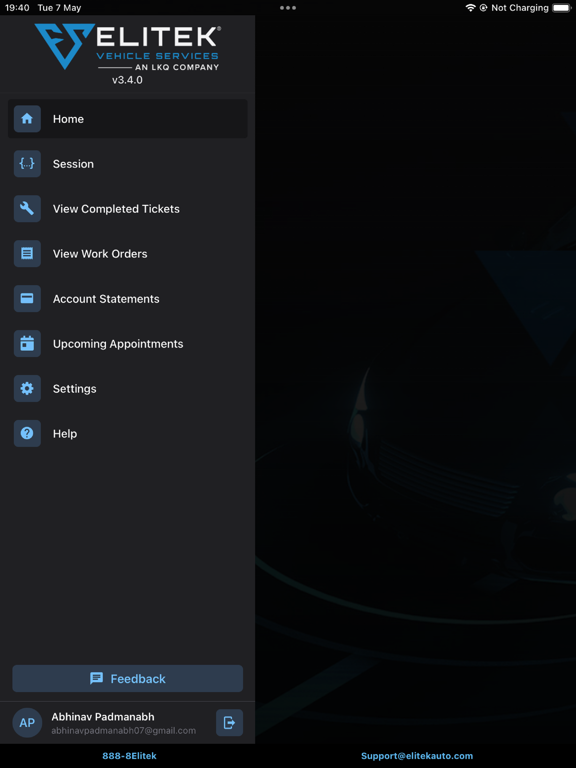The width and height of the screenshot is (576, 768).
Task: Open the Session menu item
Action: pyautogui.click(x=127, y=164)
